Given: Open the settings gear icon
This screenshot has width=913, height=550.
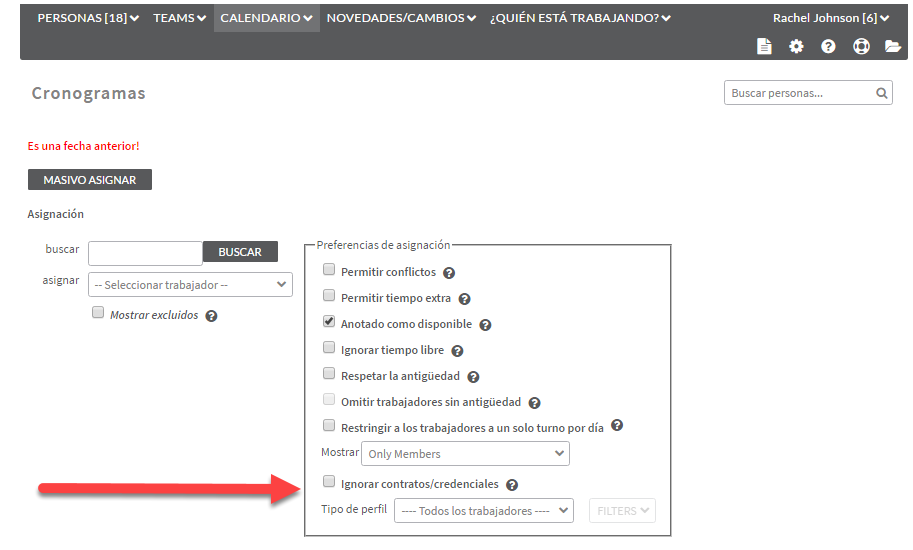Looking at the screenshot, I should coord(796,46).
